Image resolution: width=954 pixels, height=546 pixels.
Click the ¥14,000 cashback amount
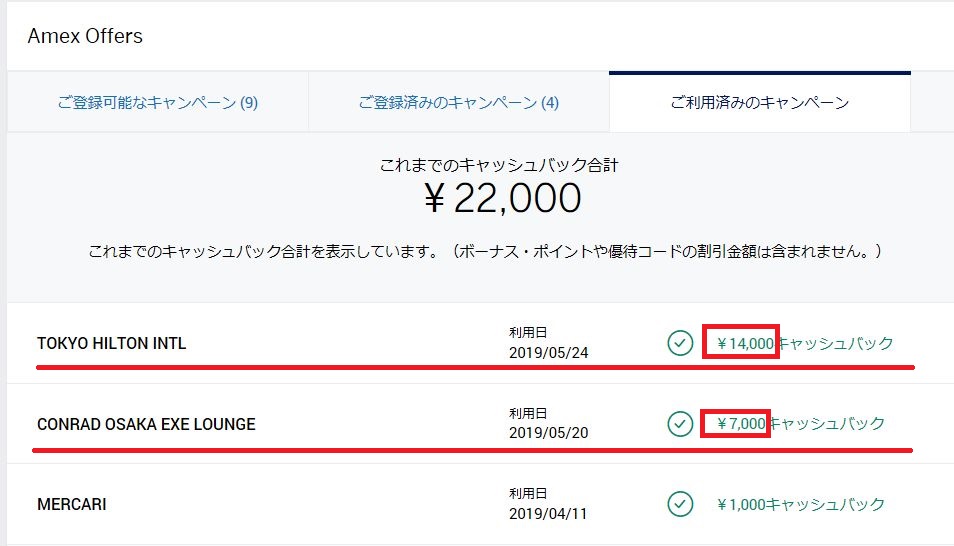(x=745, y=343)
